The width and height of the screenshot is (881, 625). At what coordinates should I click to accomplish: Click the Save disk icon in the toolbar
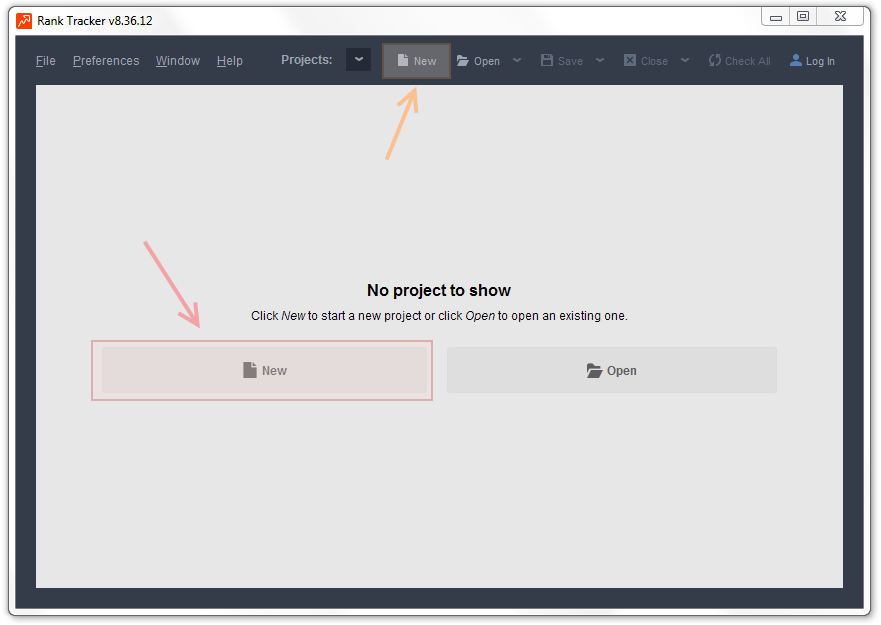pyautogui.click(x=547, y=61)
